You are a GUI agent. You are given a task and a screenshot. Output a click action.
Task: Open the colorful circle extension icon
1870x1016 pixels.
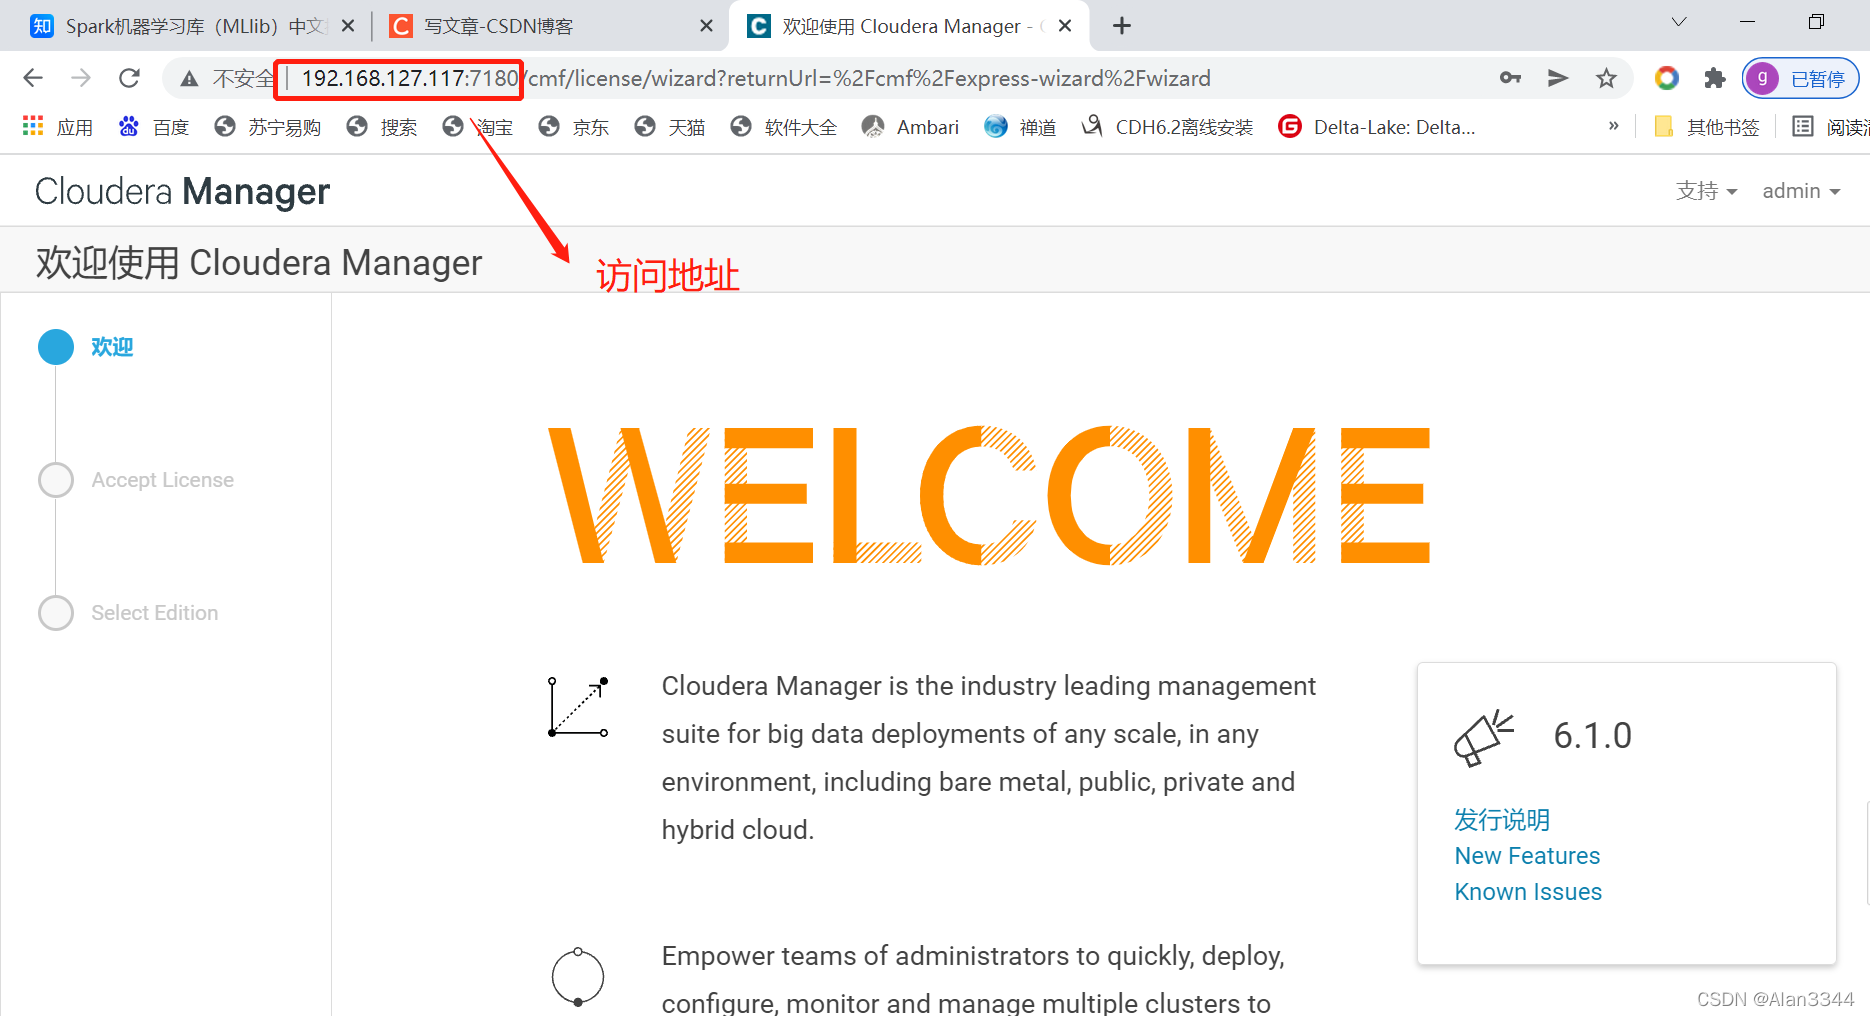1666,78
